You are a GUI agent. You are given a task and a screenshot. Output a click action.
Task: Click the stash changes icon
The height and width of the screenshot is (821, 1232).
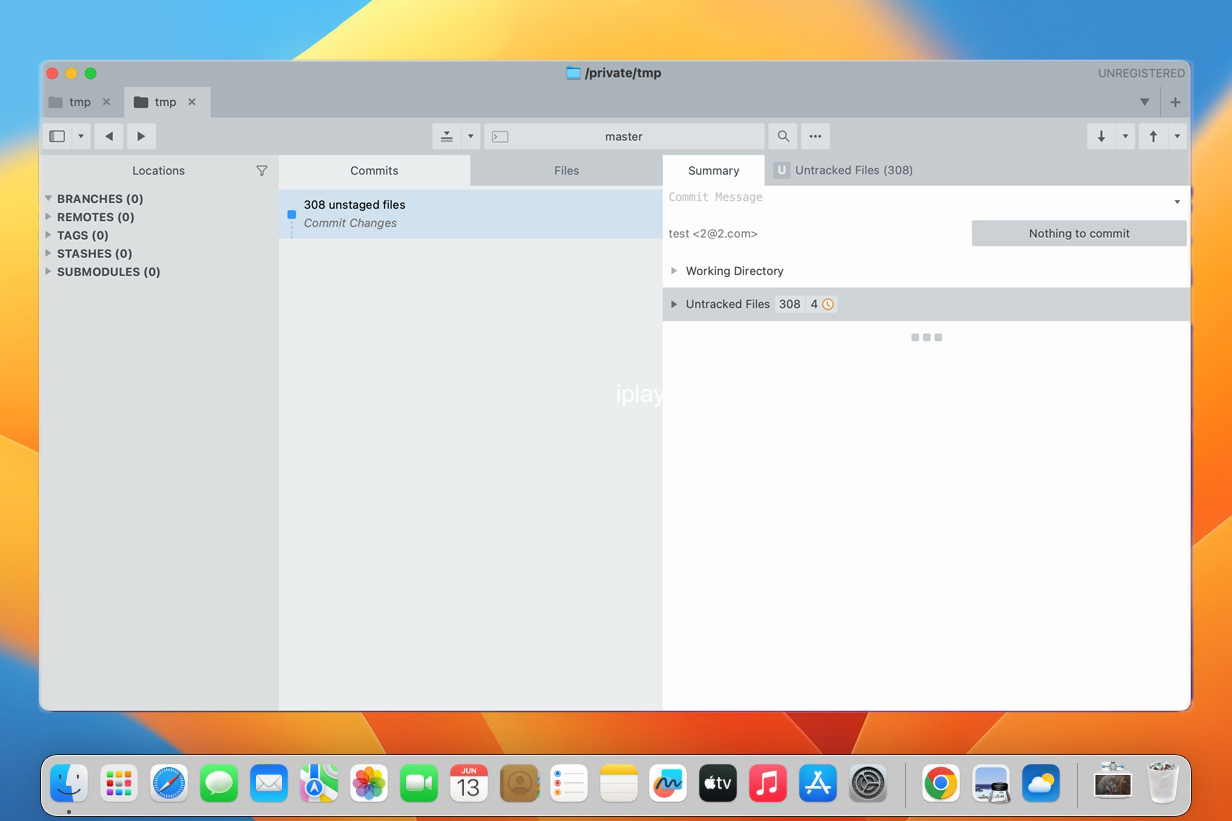coord(447,136)
